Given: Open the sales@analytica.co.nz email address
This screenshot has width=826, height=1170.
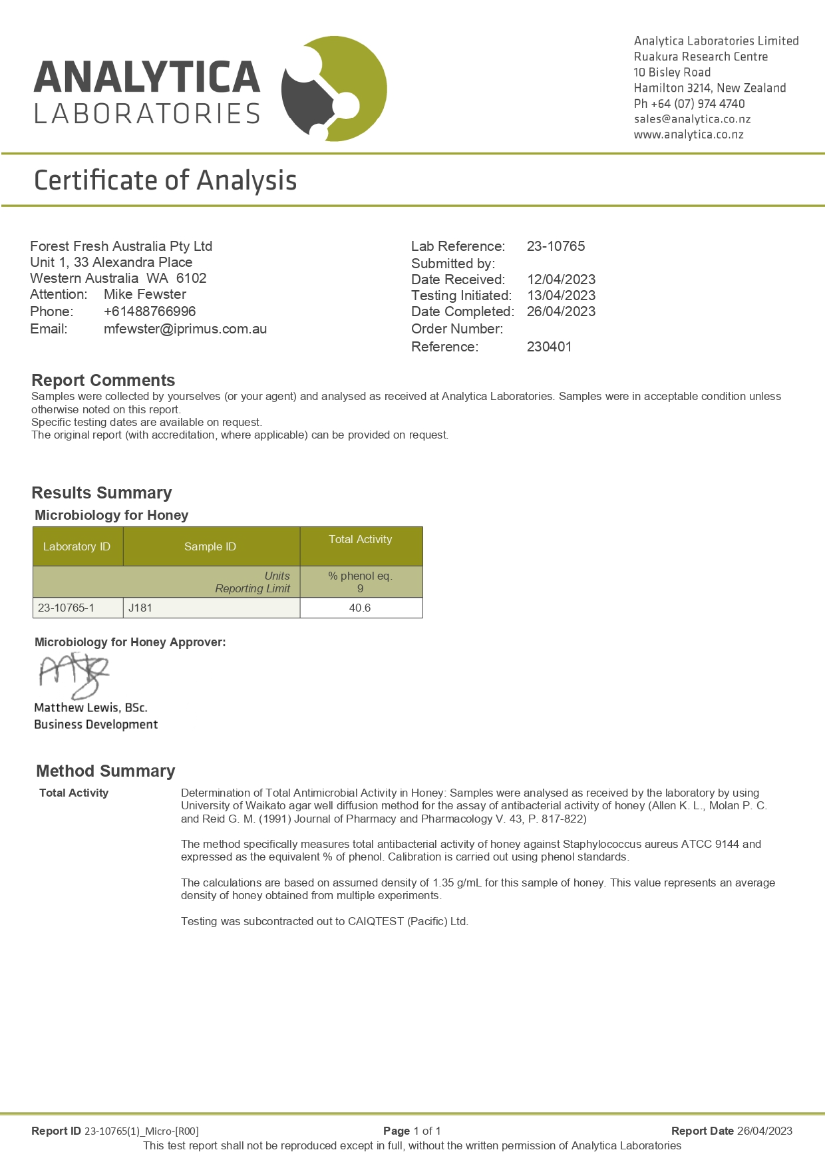Looking at the screenshot, I should click(692, 119).
